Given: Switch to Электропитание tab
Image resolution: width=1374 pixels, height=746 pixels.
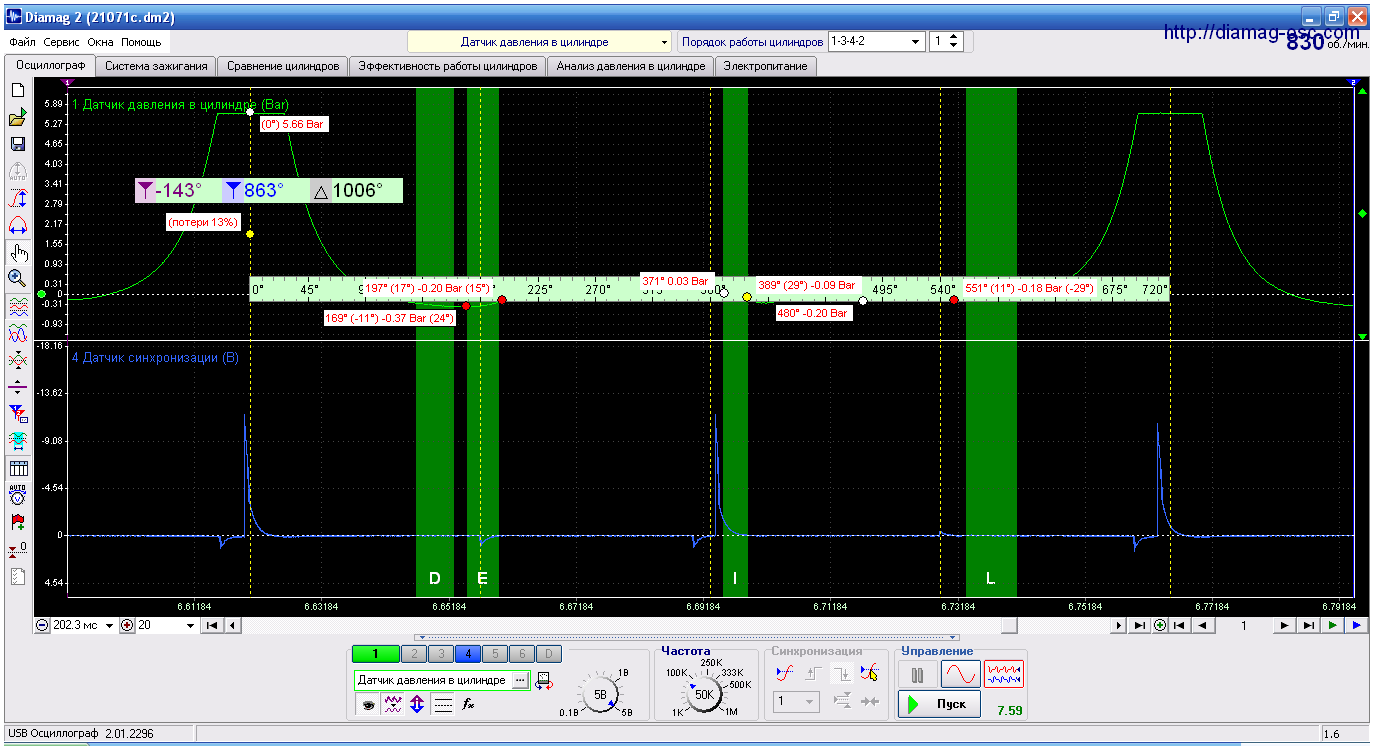Looking at the screenshot, I should [766, 66].
